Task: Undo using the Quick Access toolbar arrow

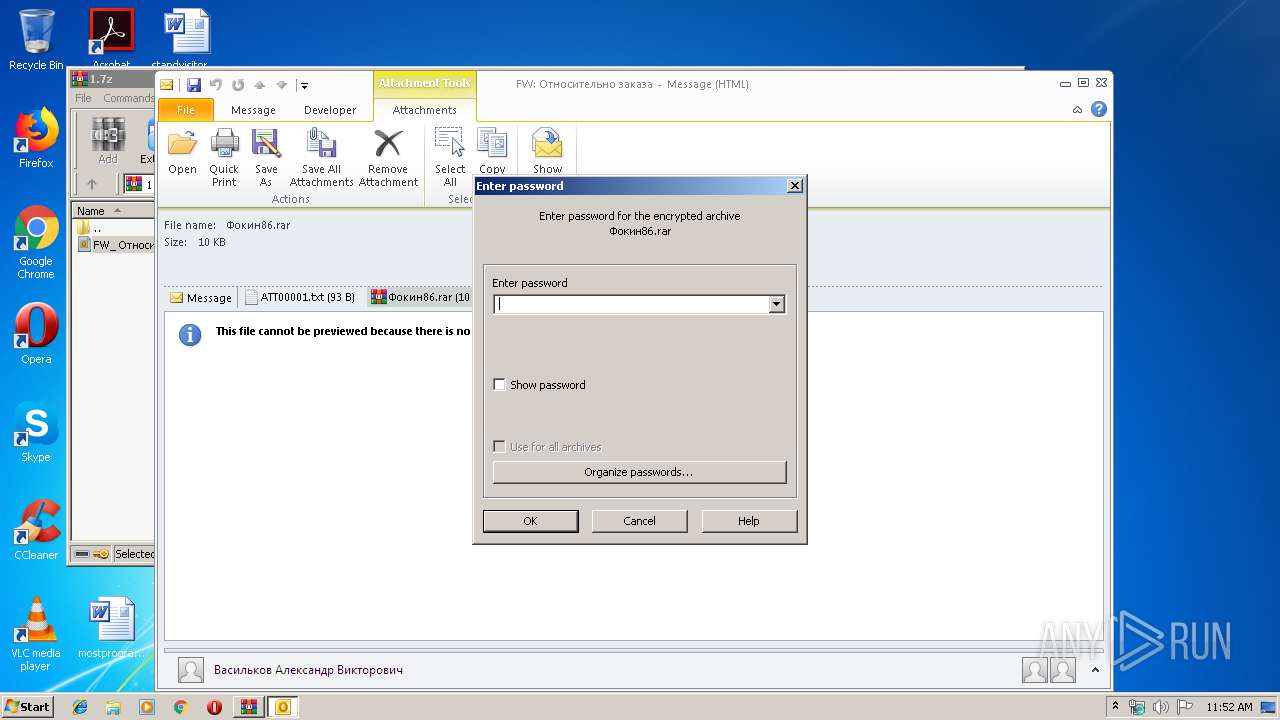Action: pyautogui.click(x=215, y=85)
